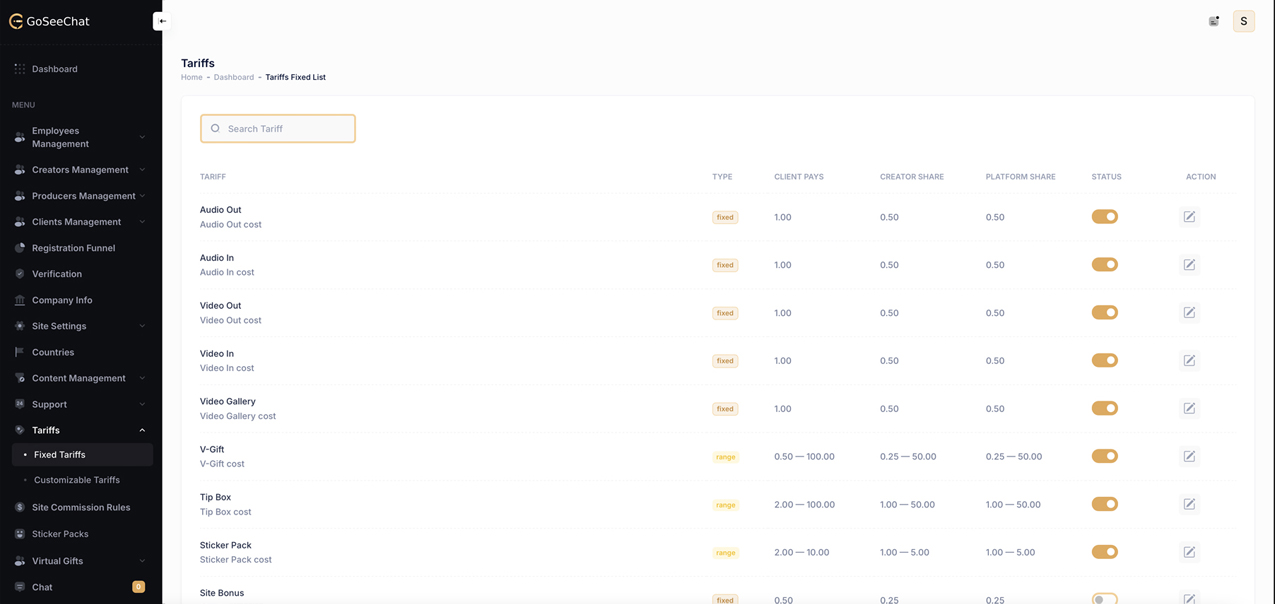Edit the Video Gallery tariff
The image size is (1275, 604).
coord(1189,408)
